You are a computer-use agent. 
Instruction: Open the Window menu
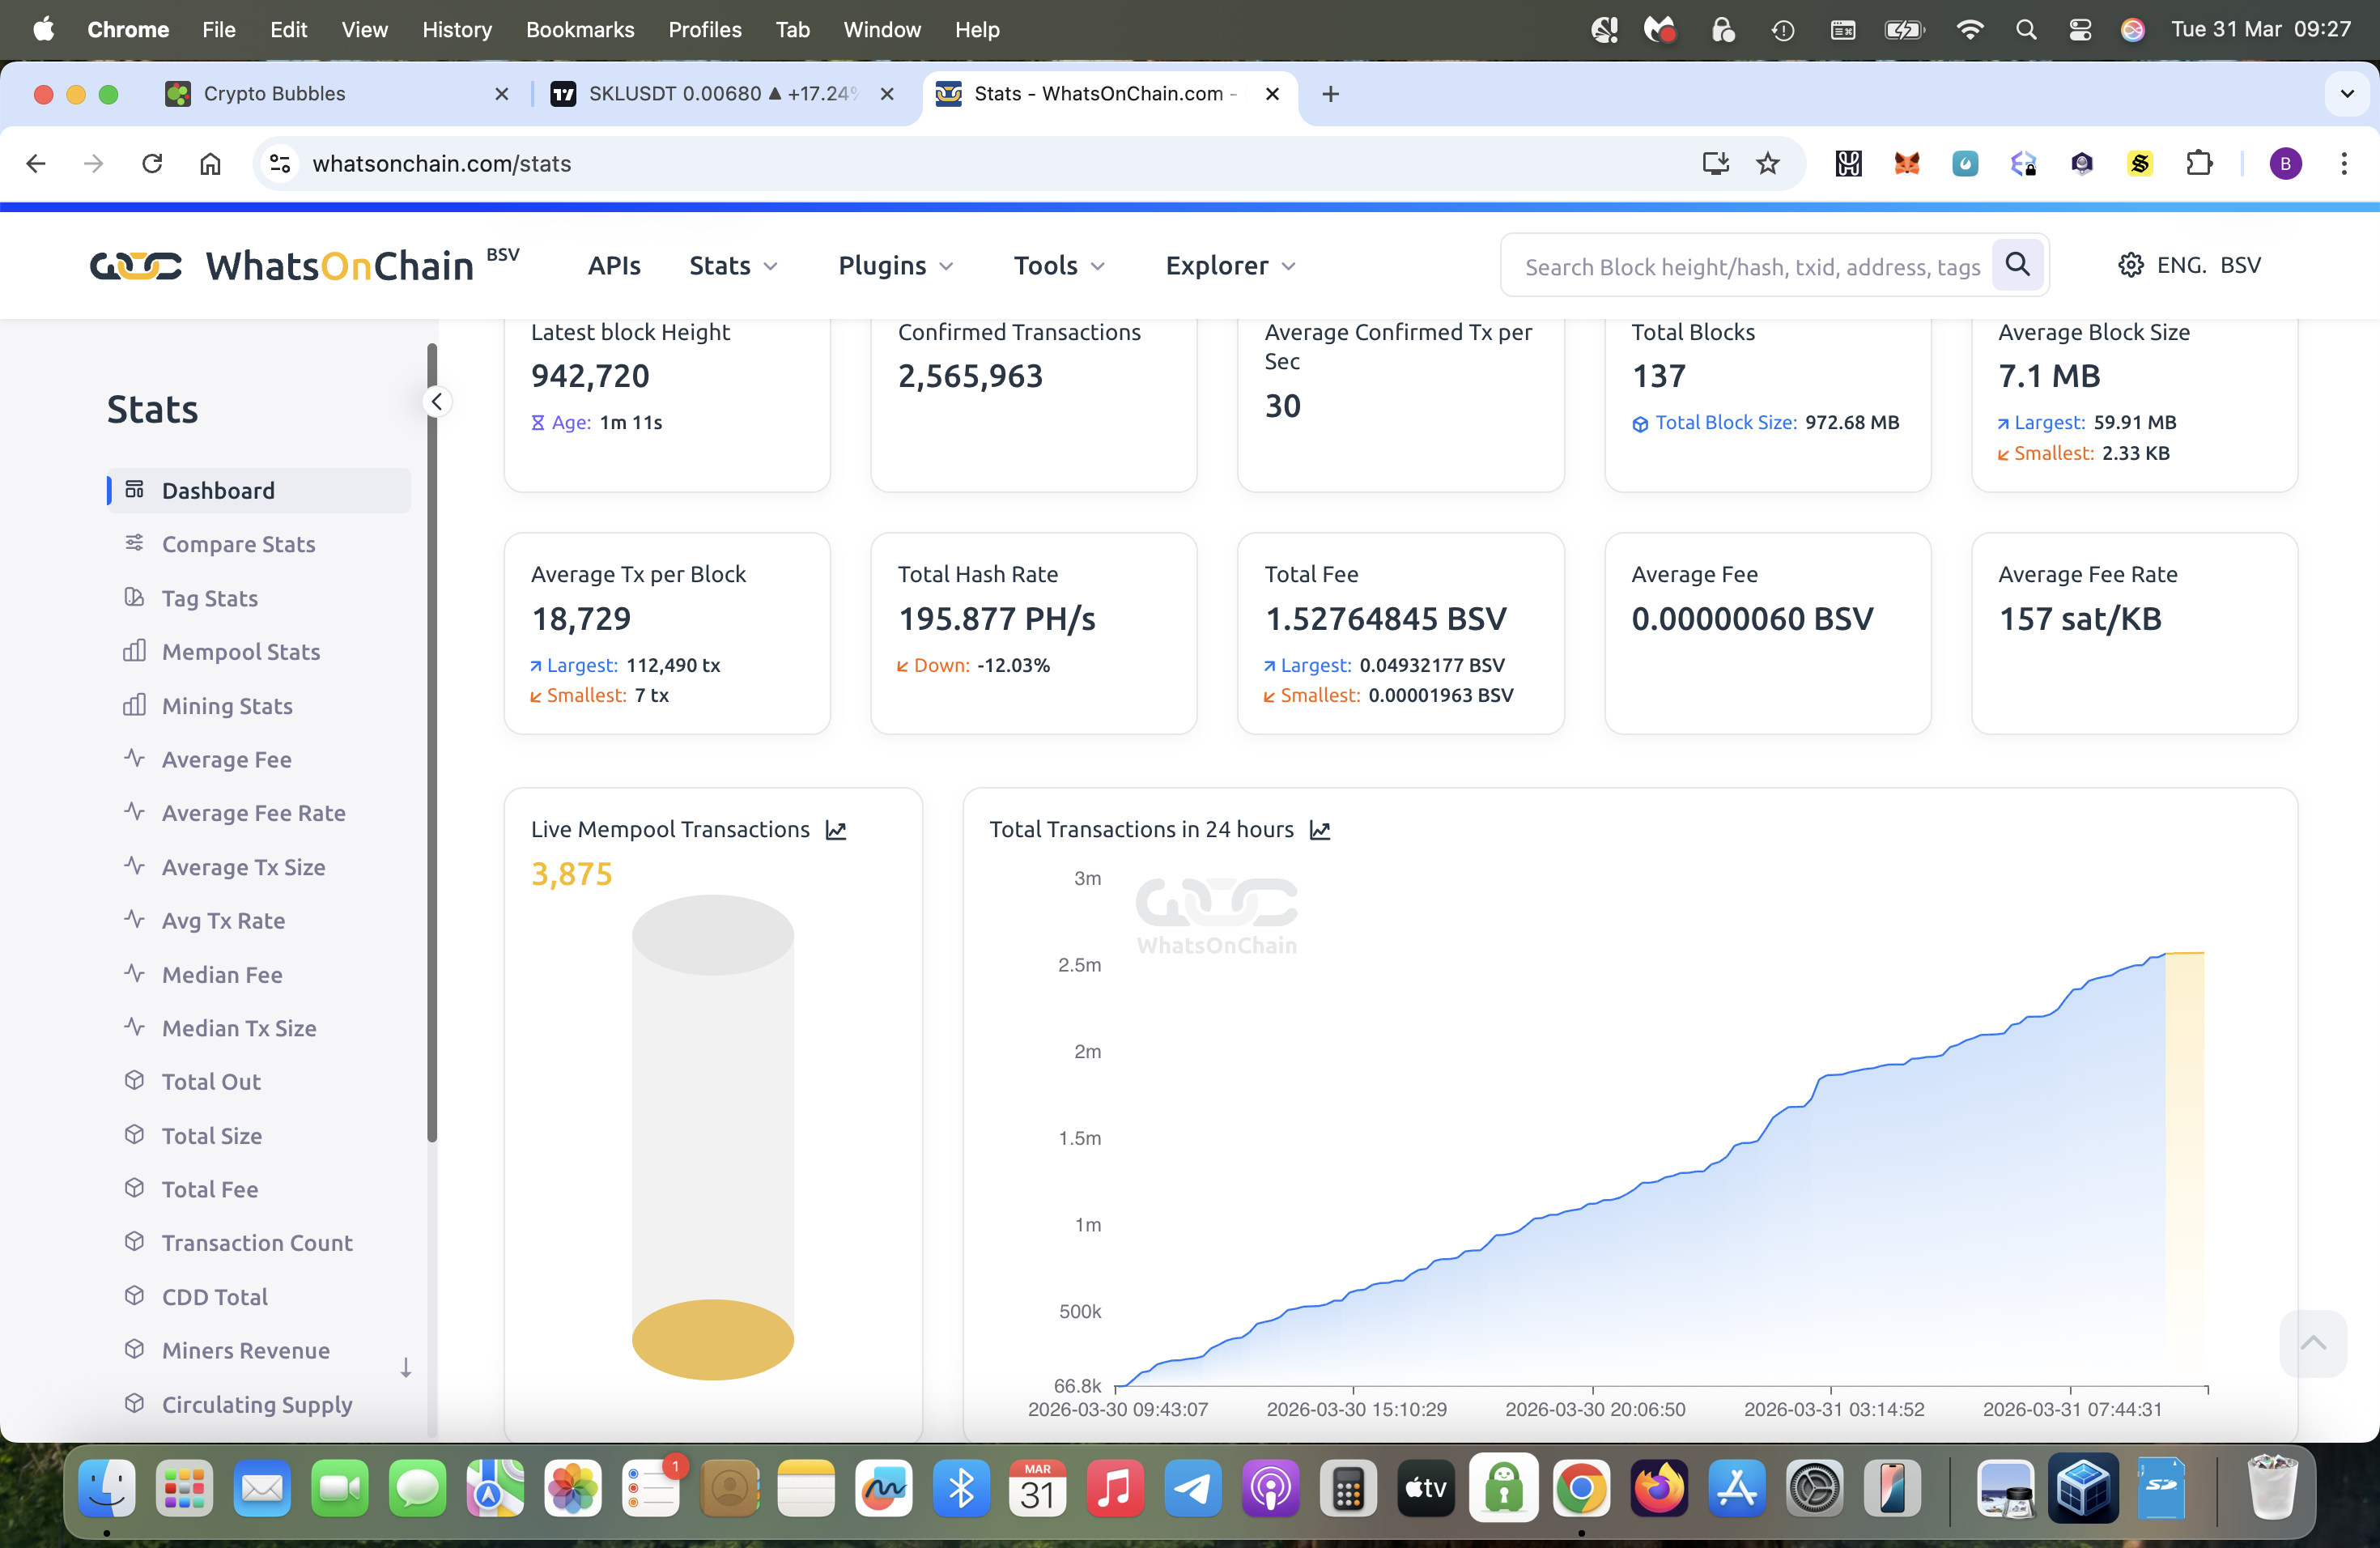(881, 30)
